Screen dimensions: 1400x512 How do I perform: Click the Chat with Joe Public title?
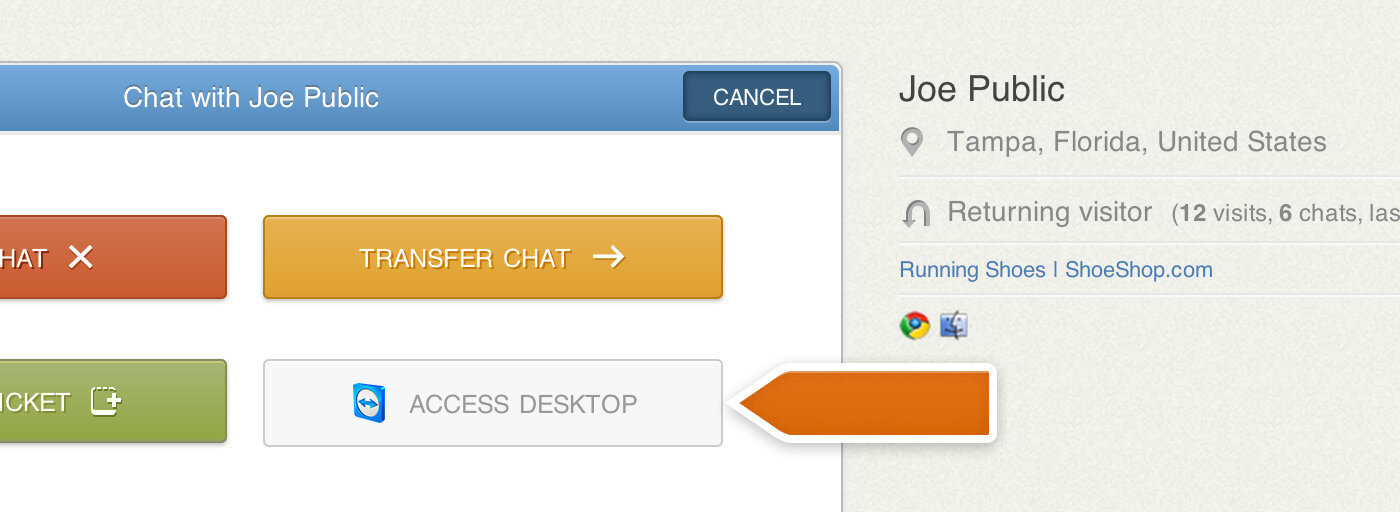click(x=251, y=97)
